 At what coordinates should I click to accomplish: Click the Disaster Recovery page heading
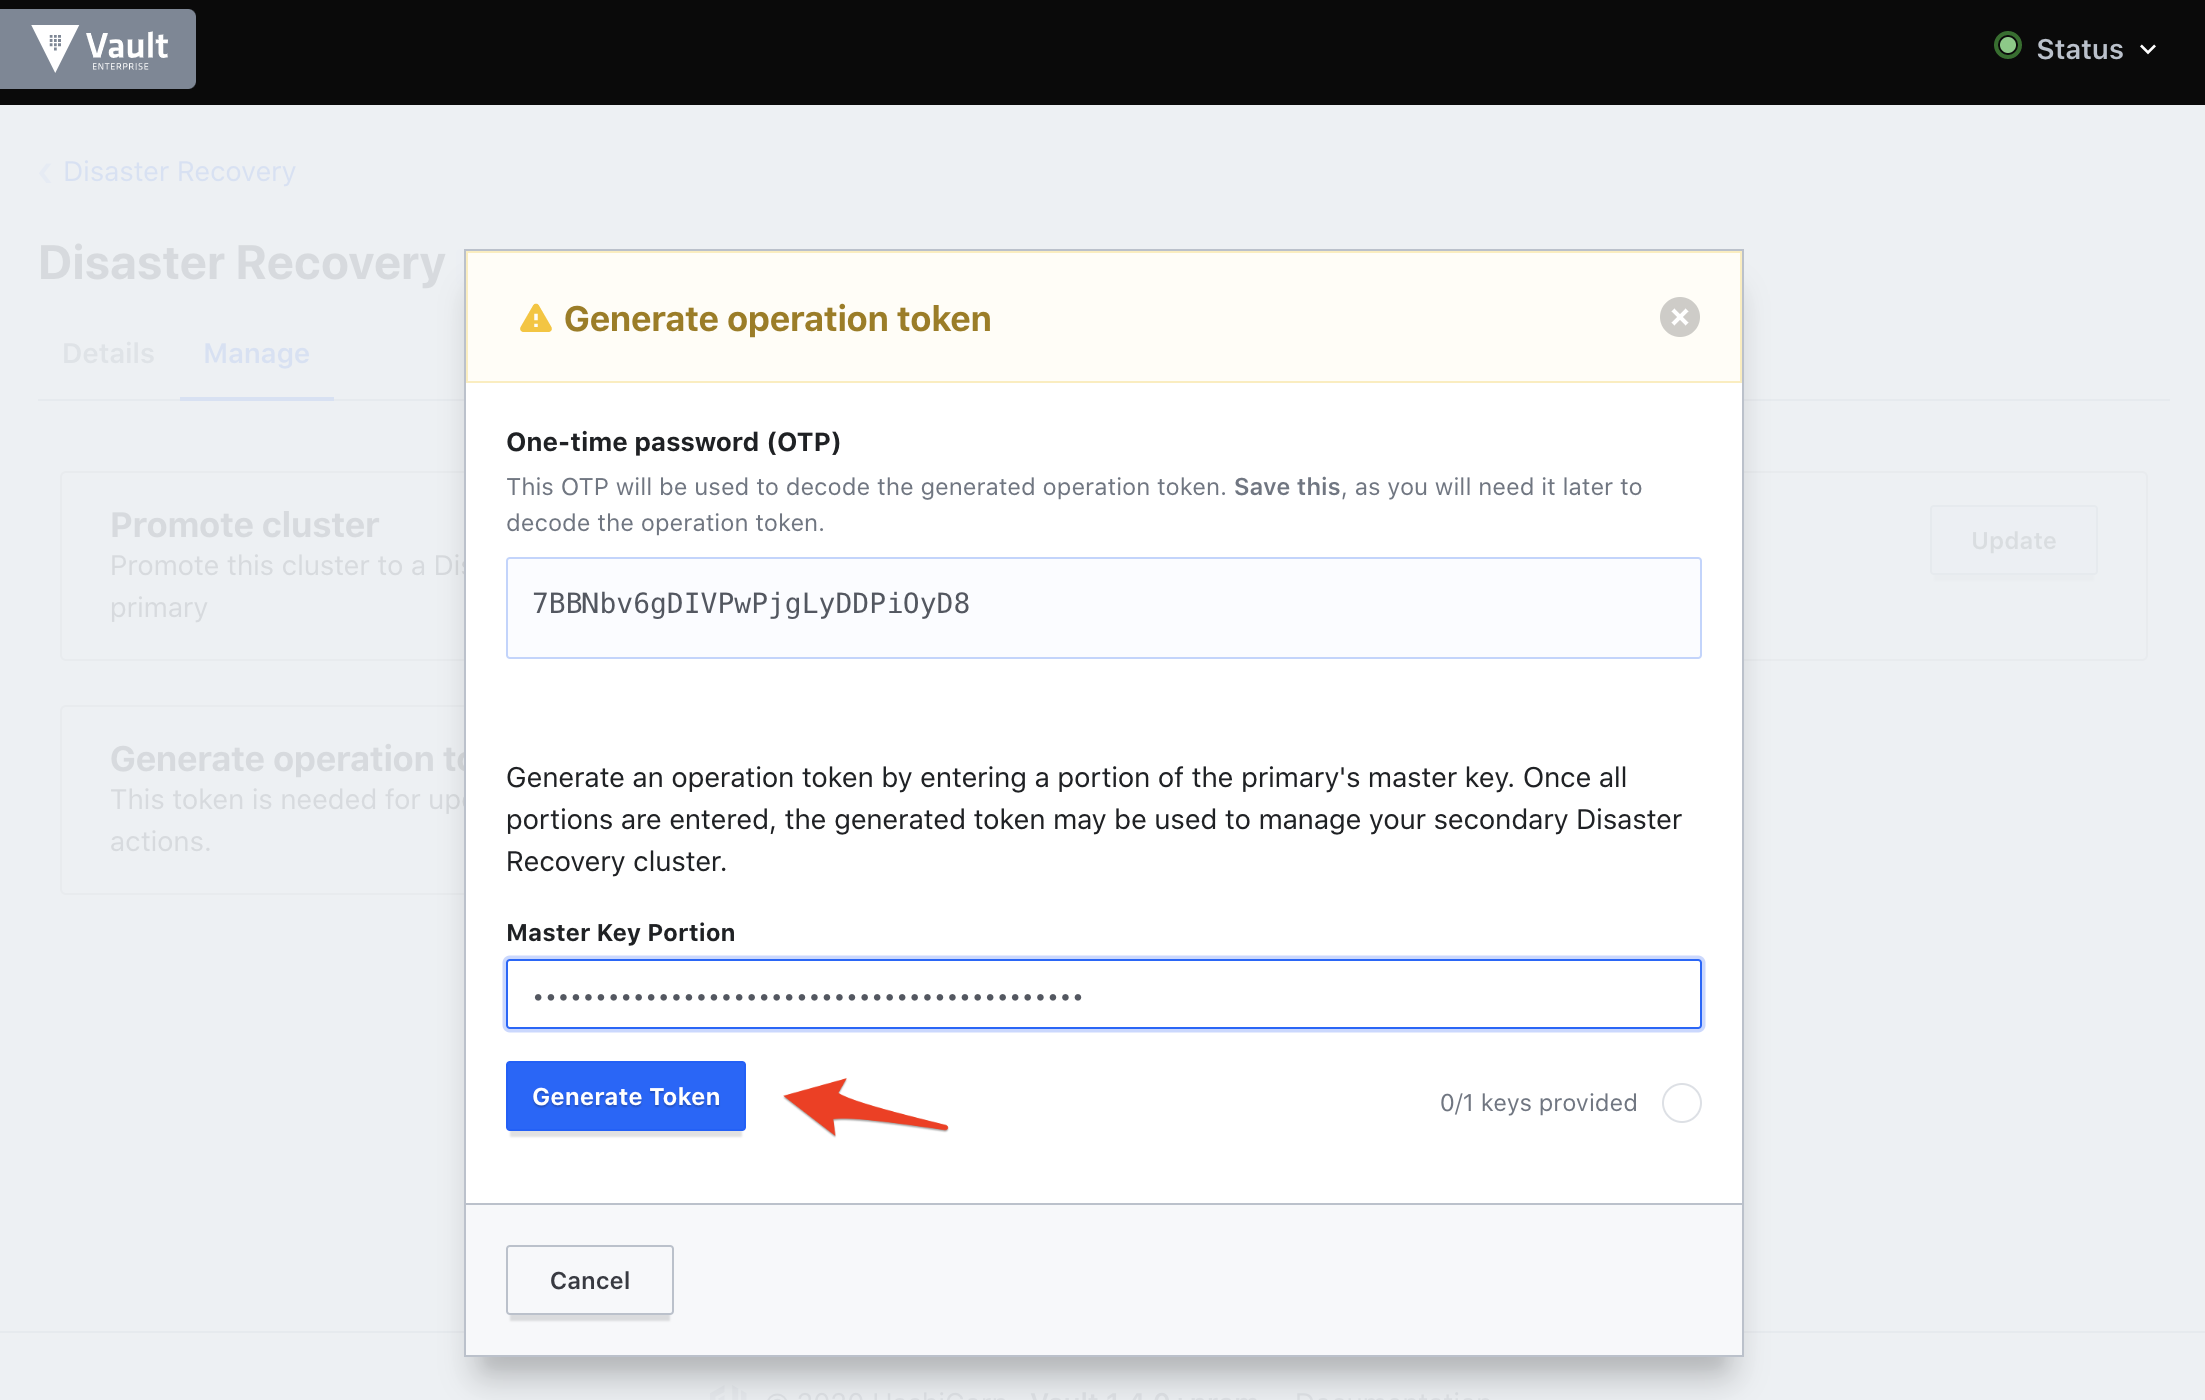pyautogui.click(x=241, y=262)
